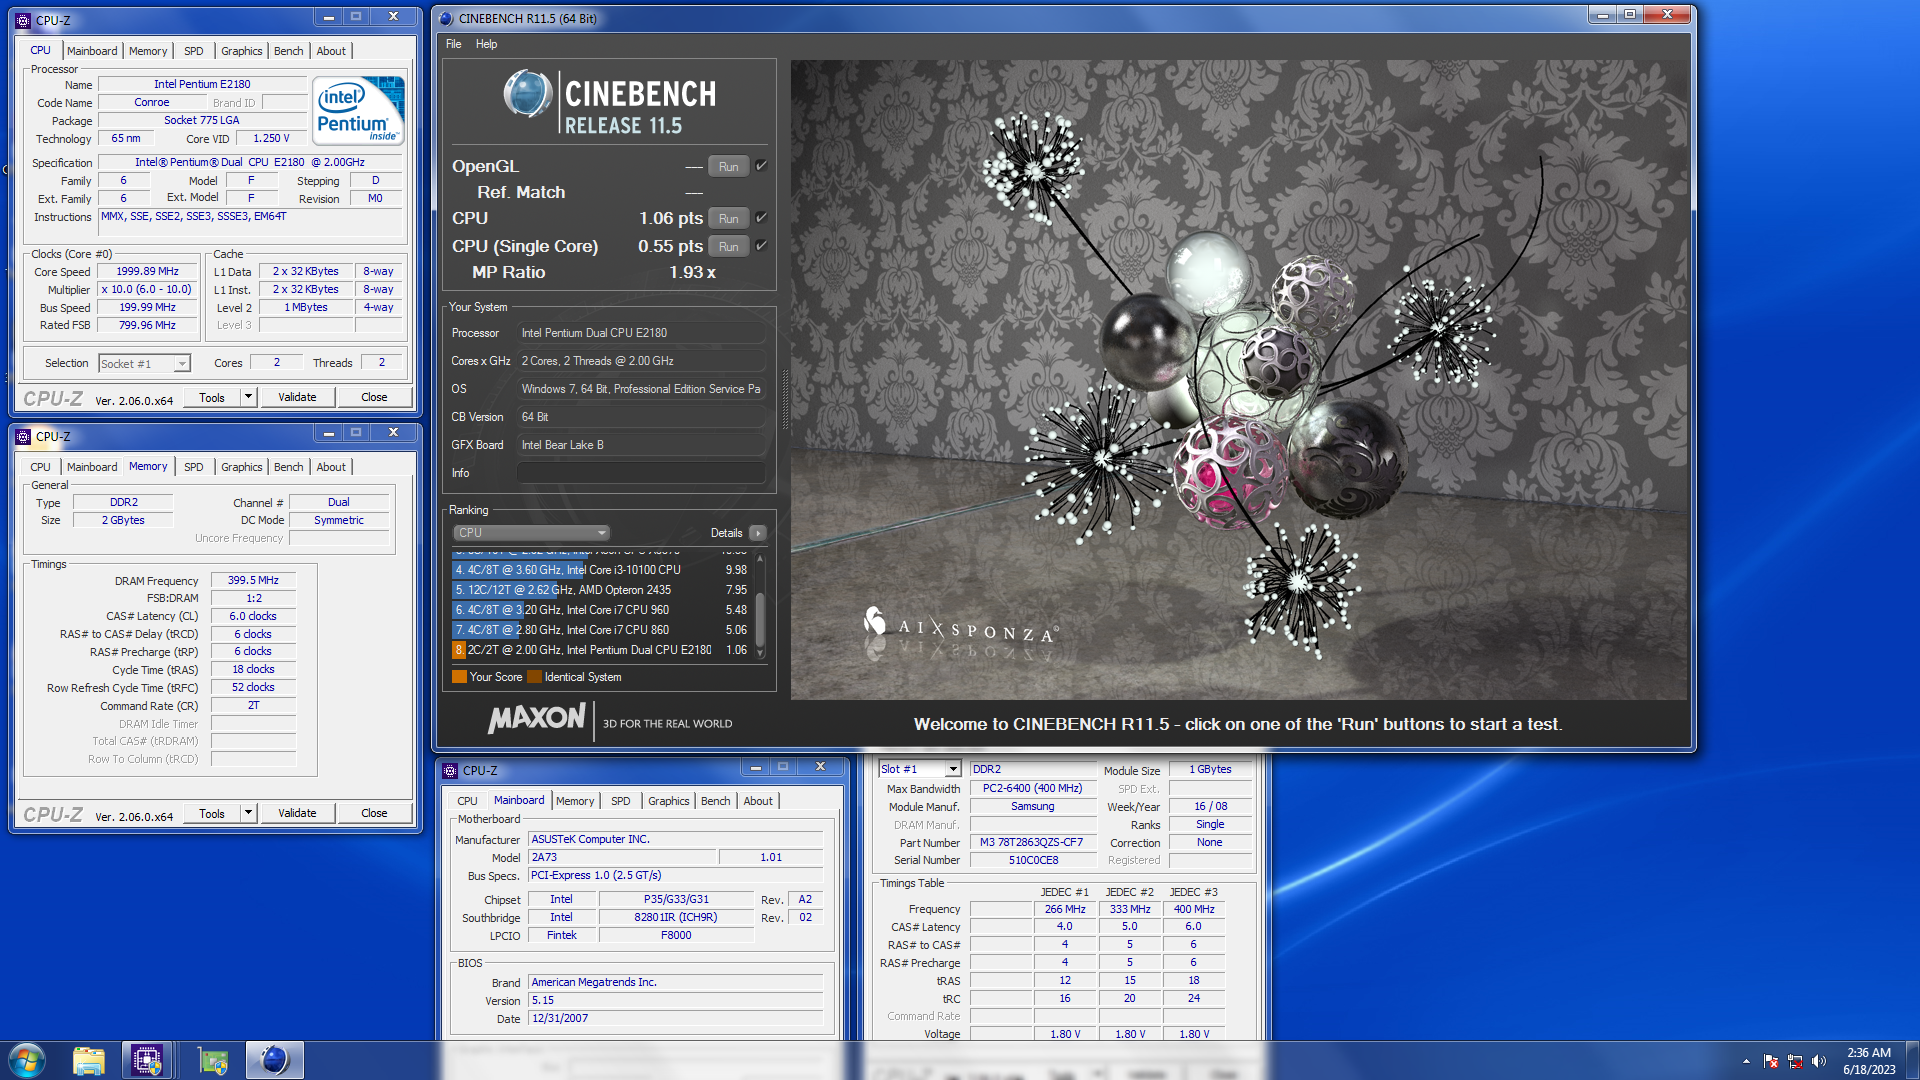Select the CPU tab in CPU-Z Mainboard window

pos(467,801)
